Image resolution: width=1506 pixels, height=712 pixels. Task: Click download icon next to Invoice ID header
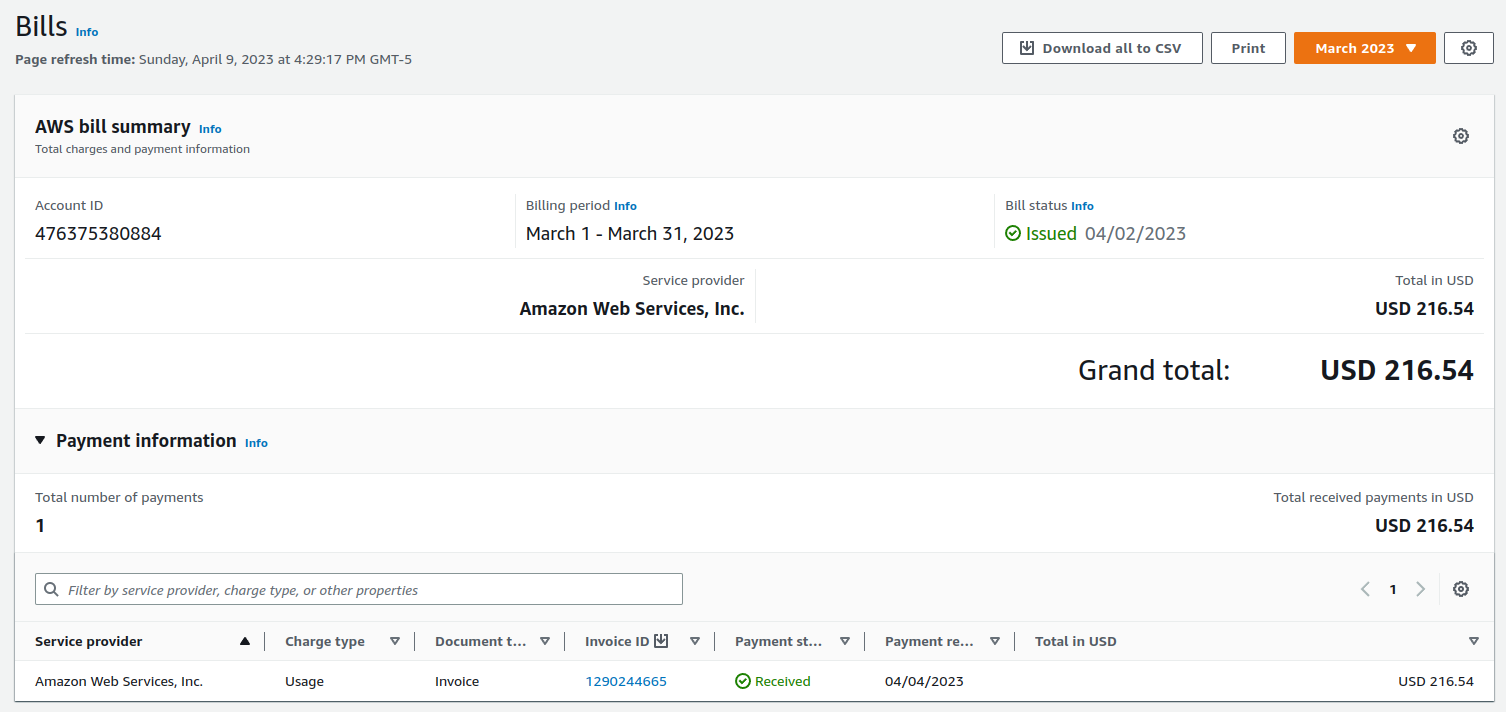coord(661,641)
